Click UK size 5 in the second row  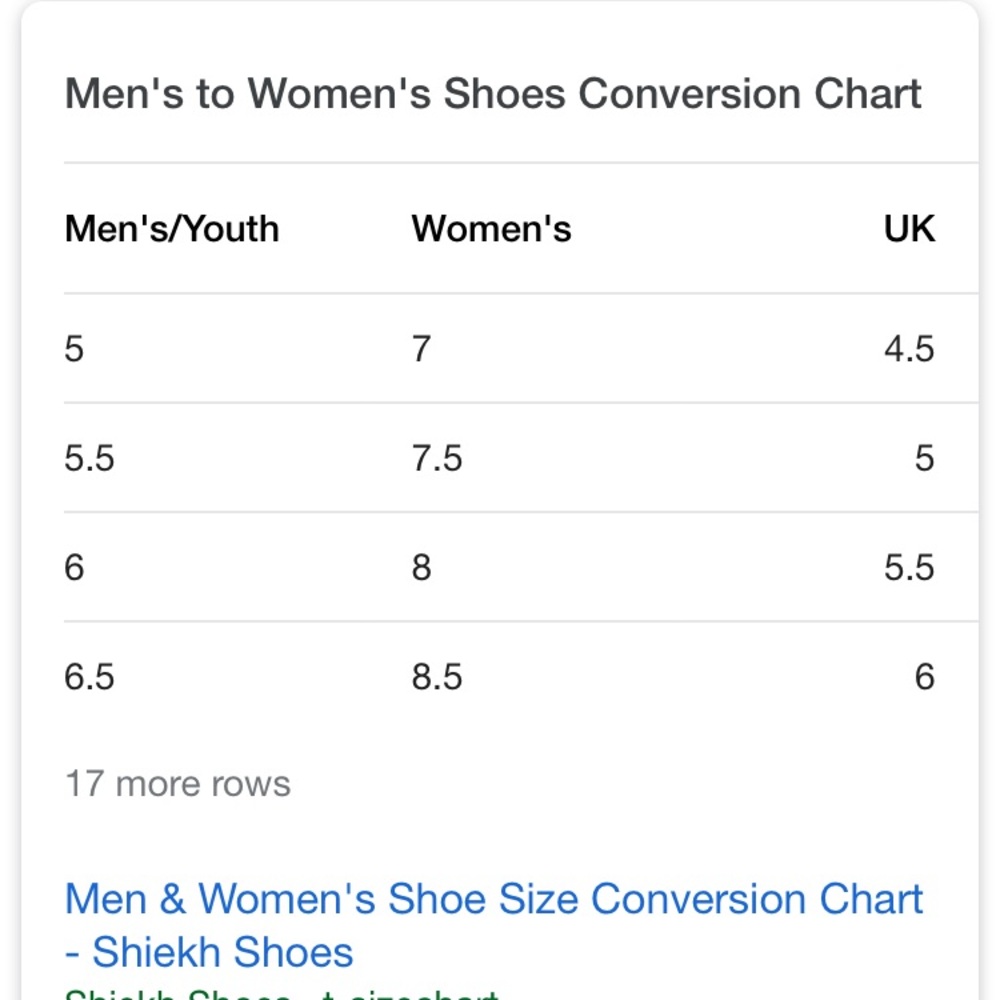click(x=924, y=458)
